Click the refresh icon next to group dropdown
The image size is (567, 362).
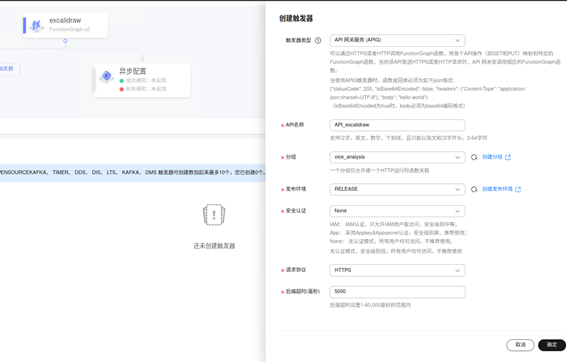[x=474, y=157]
